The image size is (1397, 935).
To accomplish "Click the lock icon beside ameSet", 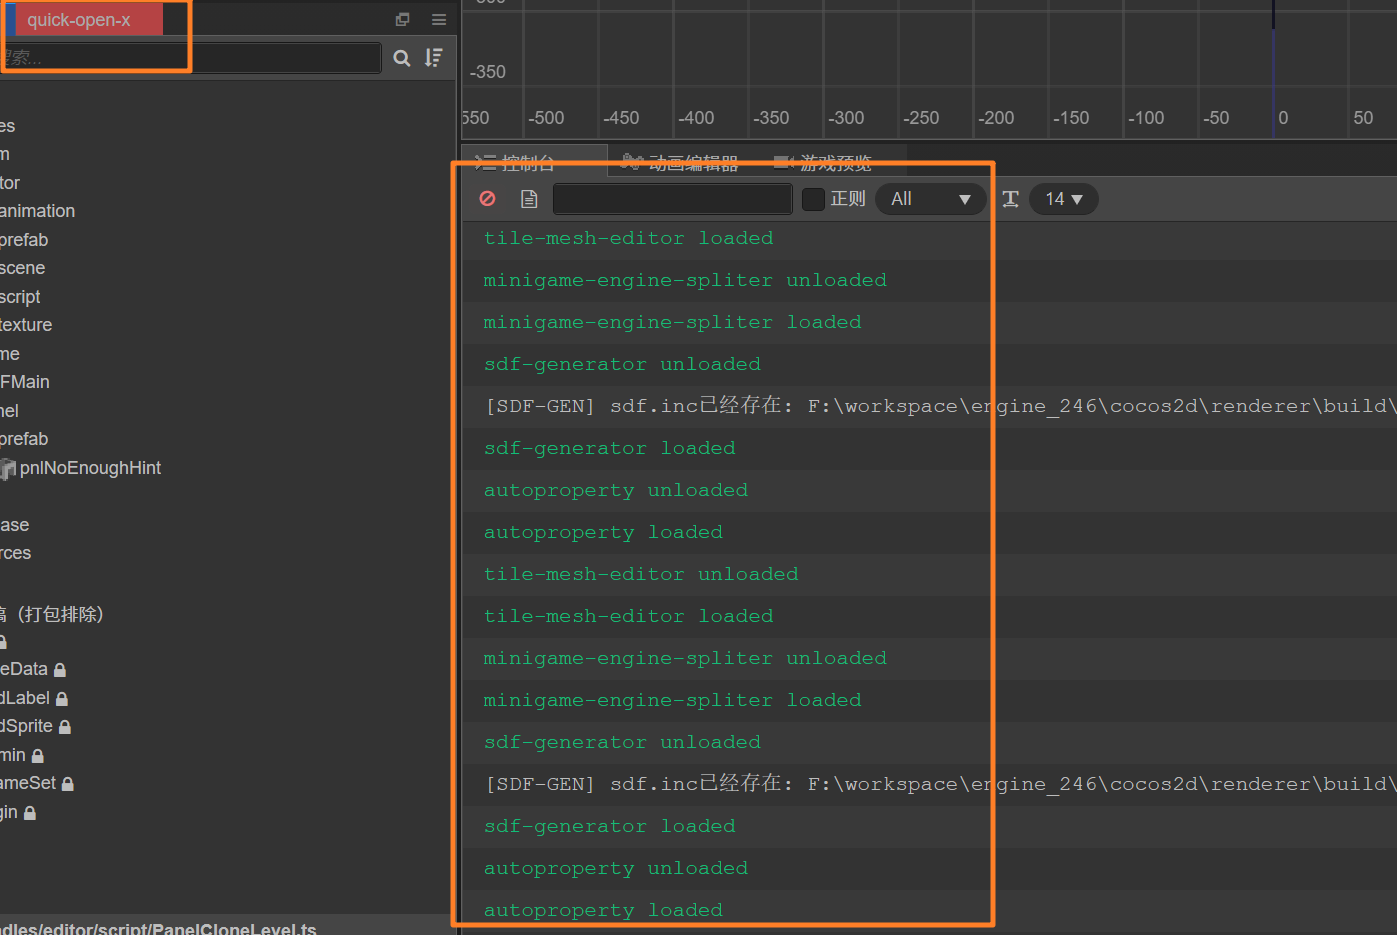I will click(x=68, y=784).
